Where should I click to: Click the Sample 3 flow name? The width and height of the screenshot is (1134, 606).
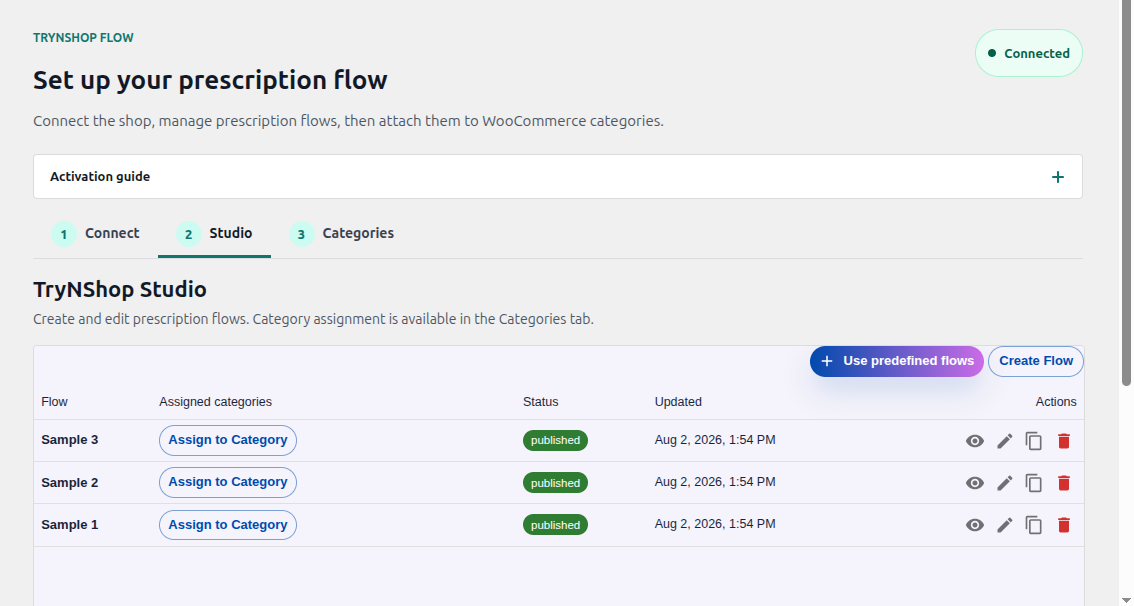[69, 440]
